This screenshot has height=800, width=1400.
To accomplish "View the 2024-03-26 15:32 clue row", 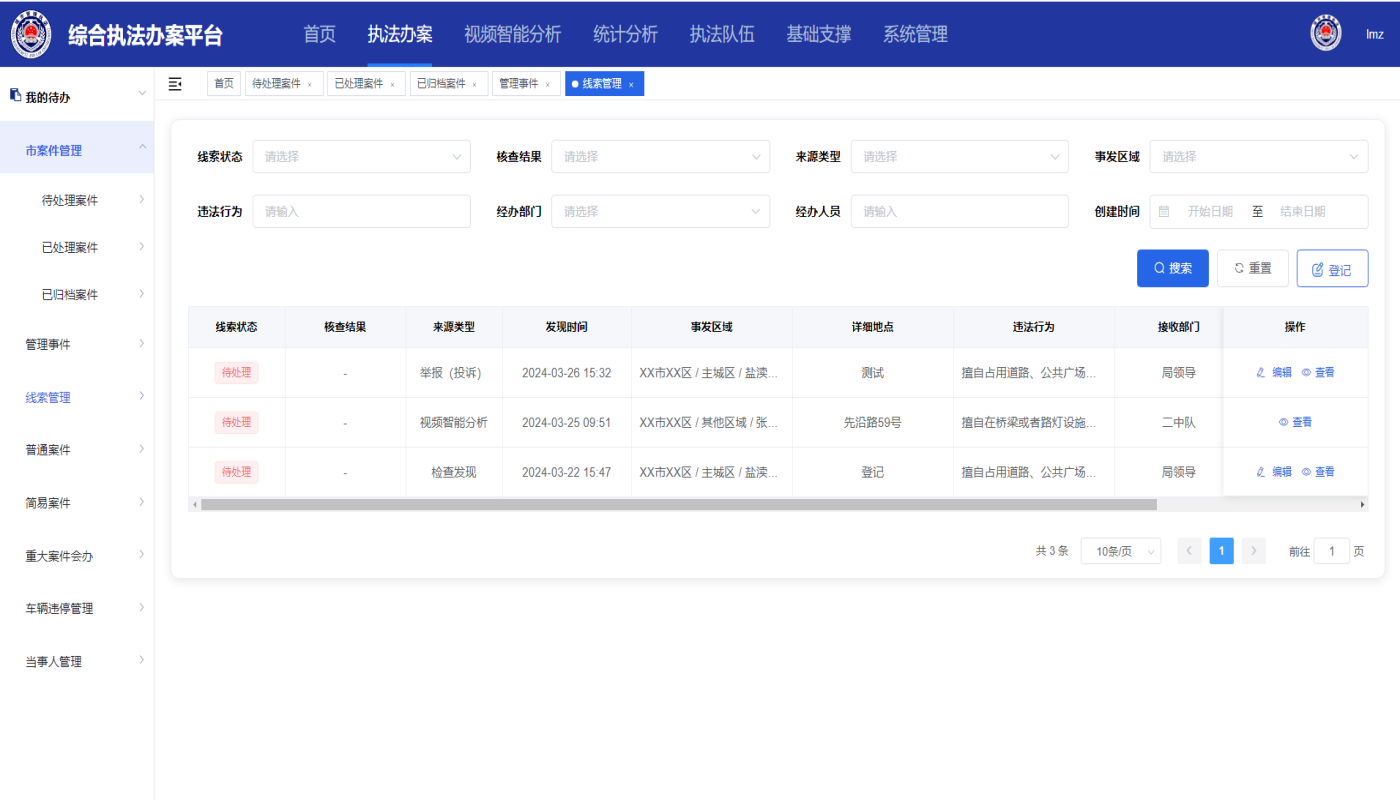I will 1318,372.
